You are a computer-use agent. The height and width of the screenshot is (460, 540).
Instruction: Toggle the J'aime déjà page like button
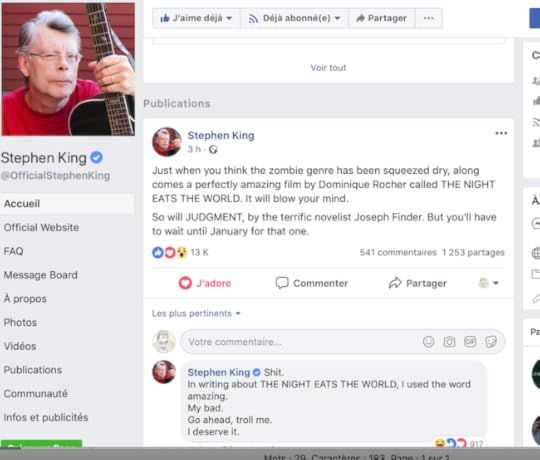(x=196, y=18)
